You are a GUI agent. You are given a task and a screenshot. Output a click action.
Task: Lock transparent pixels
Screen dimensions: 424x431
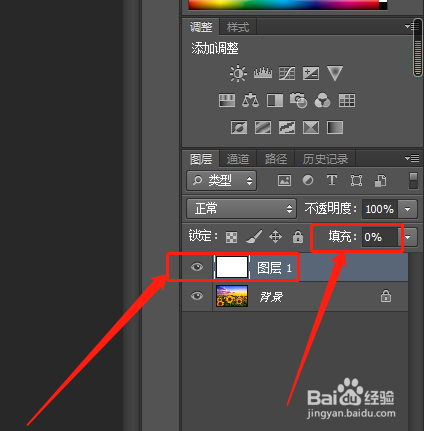pyautogui.click(x=231, y=237)
